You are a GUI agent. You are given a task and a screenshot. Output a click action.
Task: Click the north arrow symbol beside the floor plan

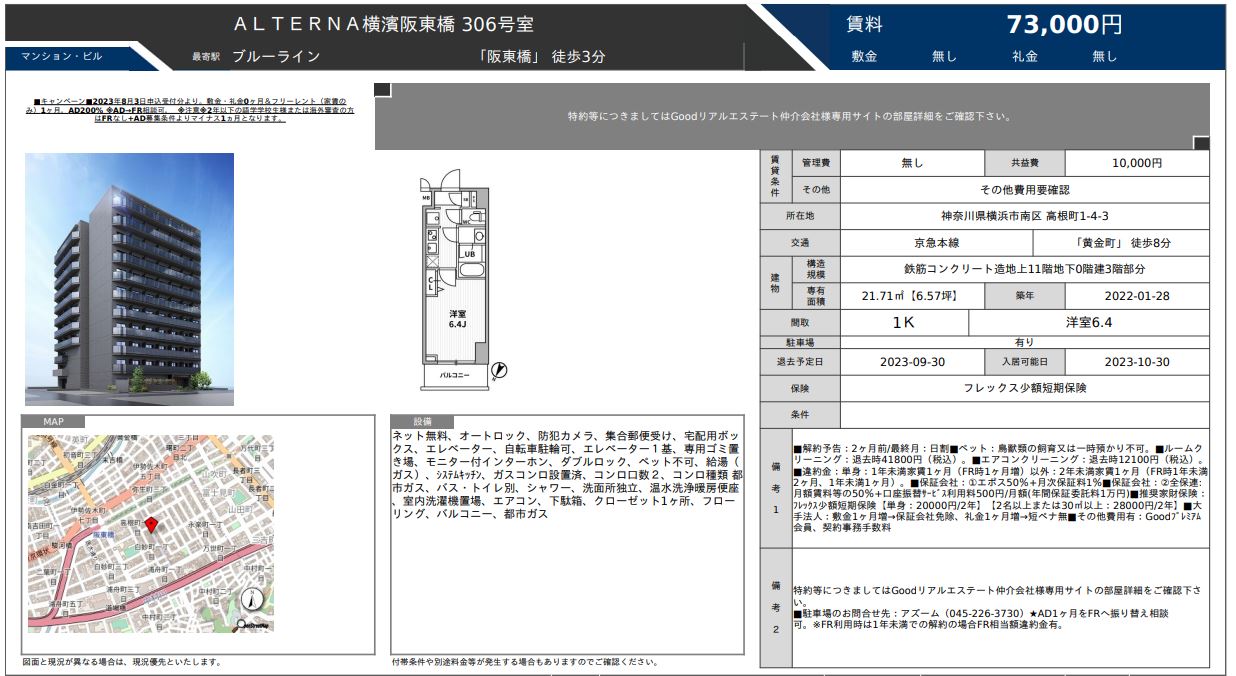point(500,371)
